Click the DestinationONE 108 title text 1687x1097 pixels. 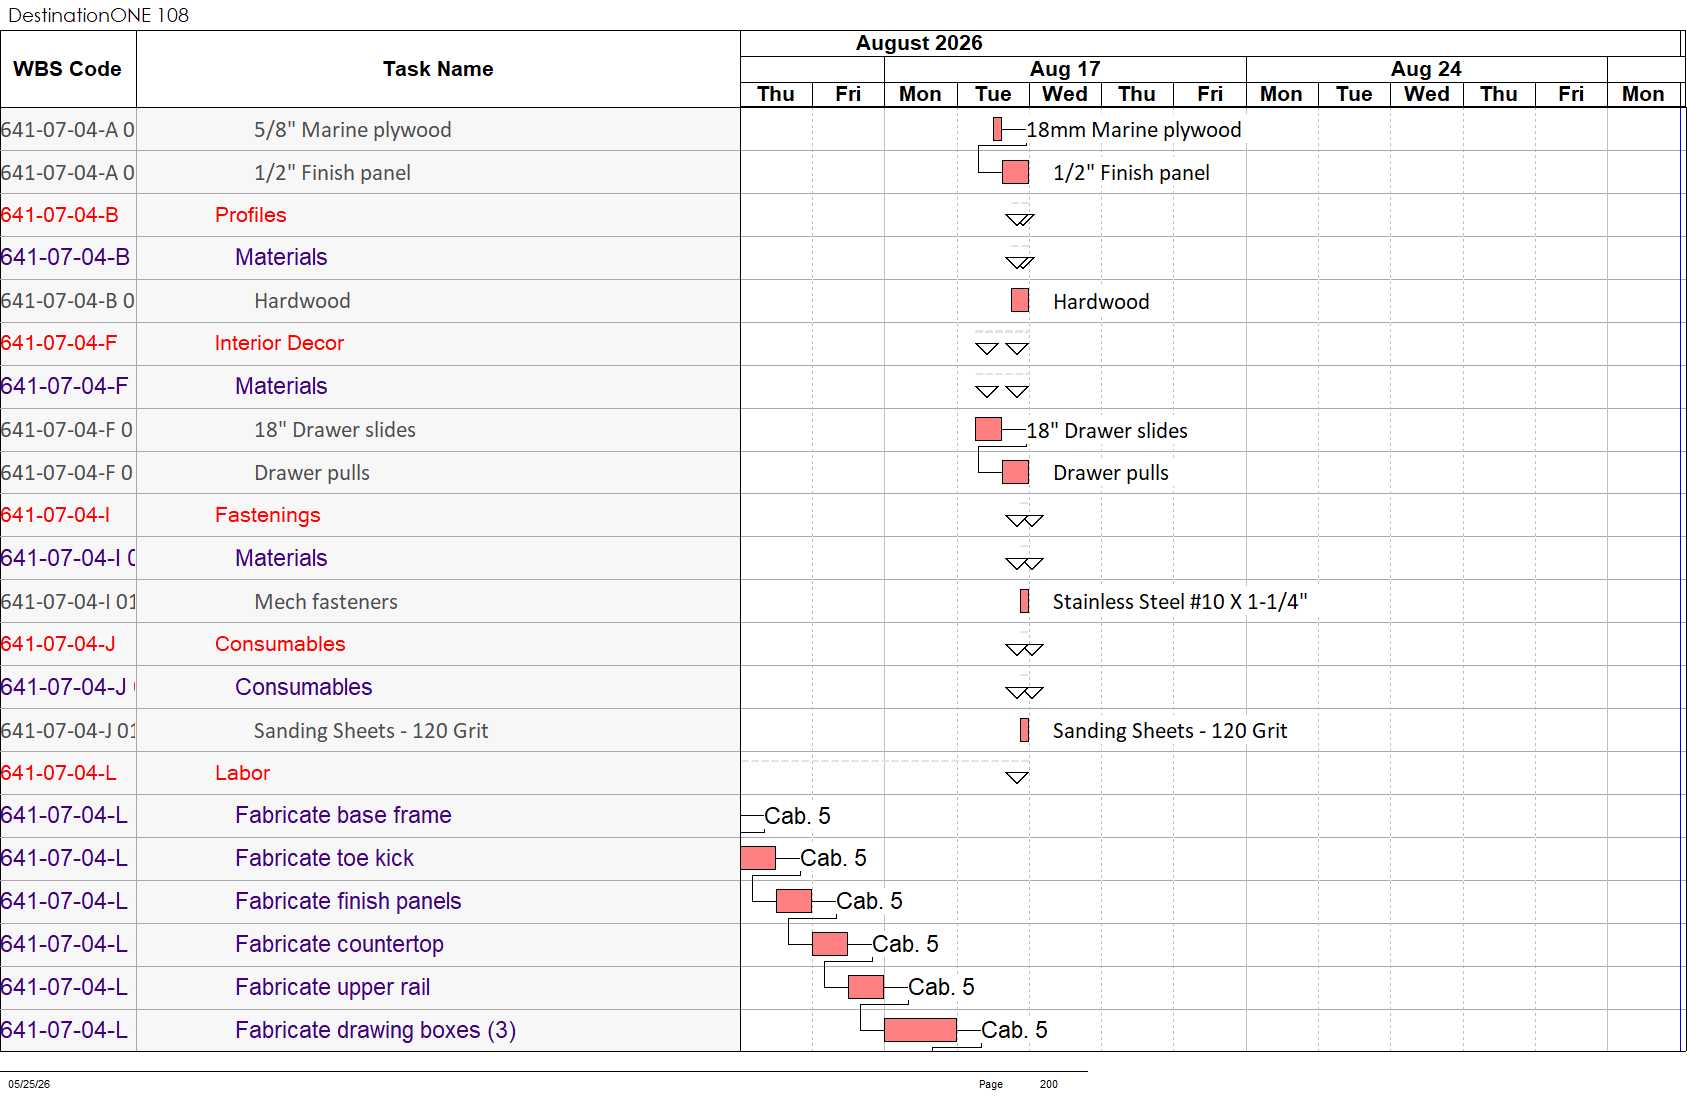(98, 15)
